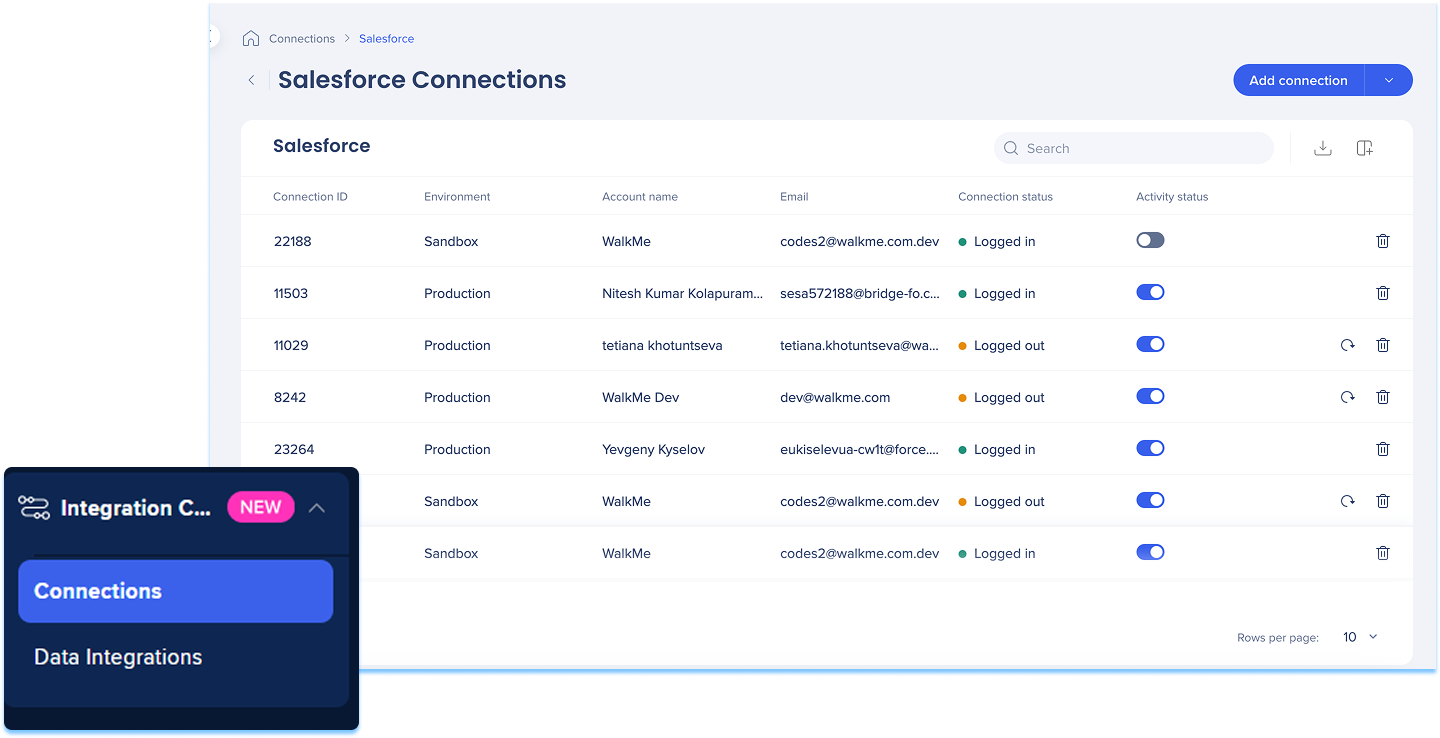Click connection ID 11503

pos(291,293)
